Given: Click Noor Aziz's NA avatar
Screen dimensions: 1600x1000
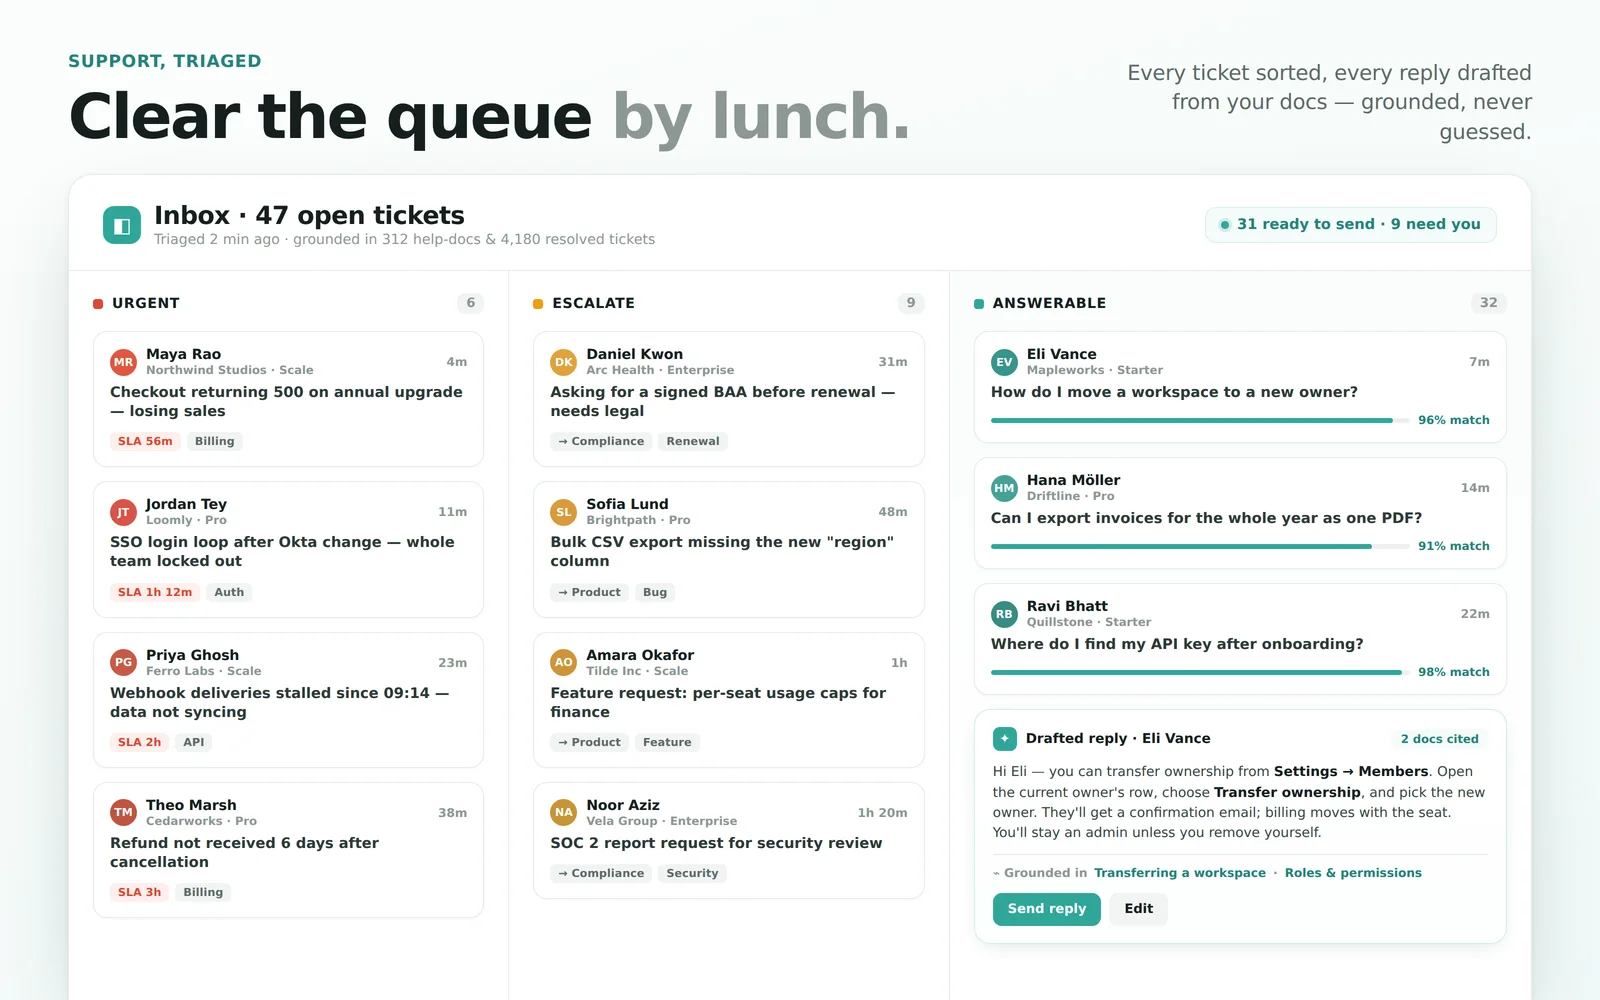Looking at the screenshot, I should pos(564,813).
